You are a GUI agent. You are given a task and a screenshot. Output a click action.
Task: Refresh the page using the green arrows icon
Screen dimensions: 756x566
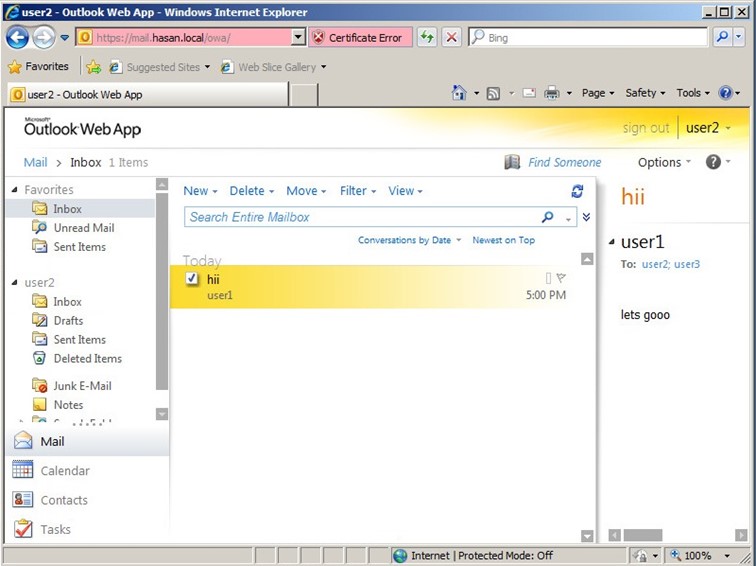tap(427, 38)
